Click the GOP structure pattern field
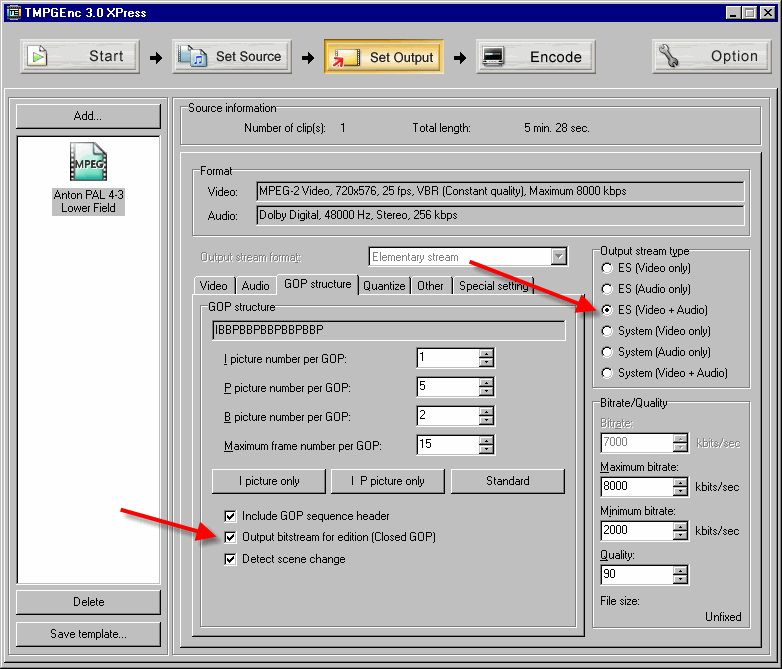The image size is (782, 669). point(389,330)
